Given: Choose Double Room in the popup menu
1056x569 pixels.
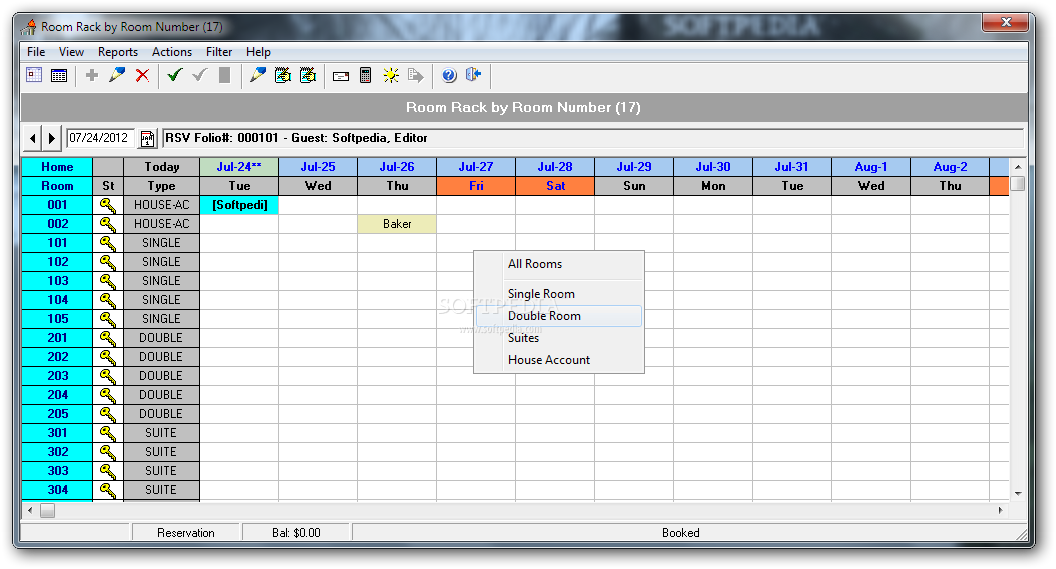Looking at the screenshot, I should coord(559,316).
